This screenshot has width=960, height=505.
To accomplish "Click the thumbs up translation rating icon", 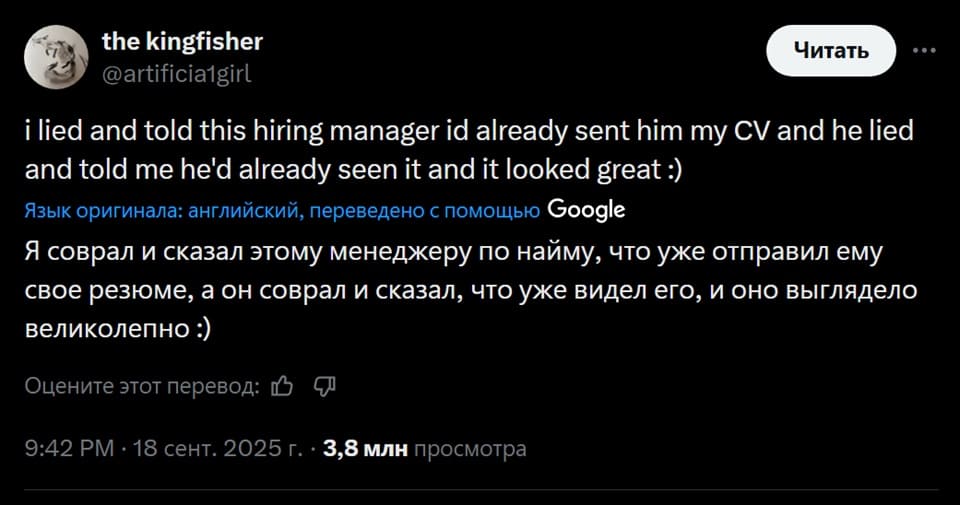I will 282,386.
